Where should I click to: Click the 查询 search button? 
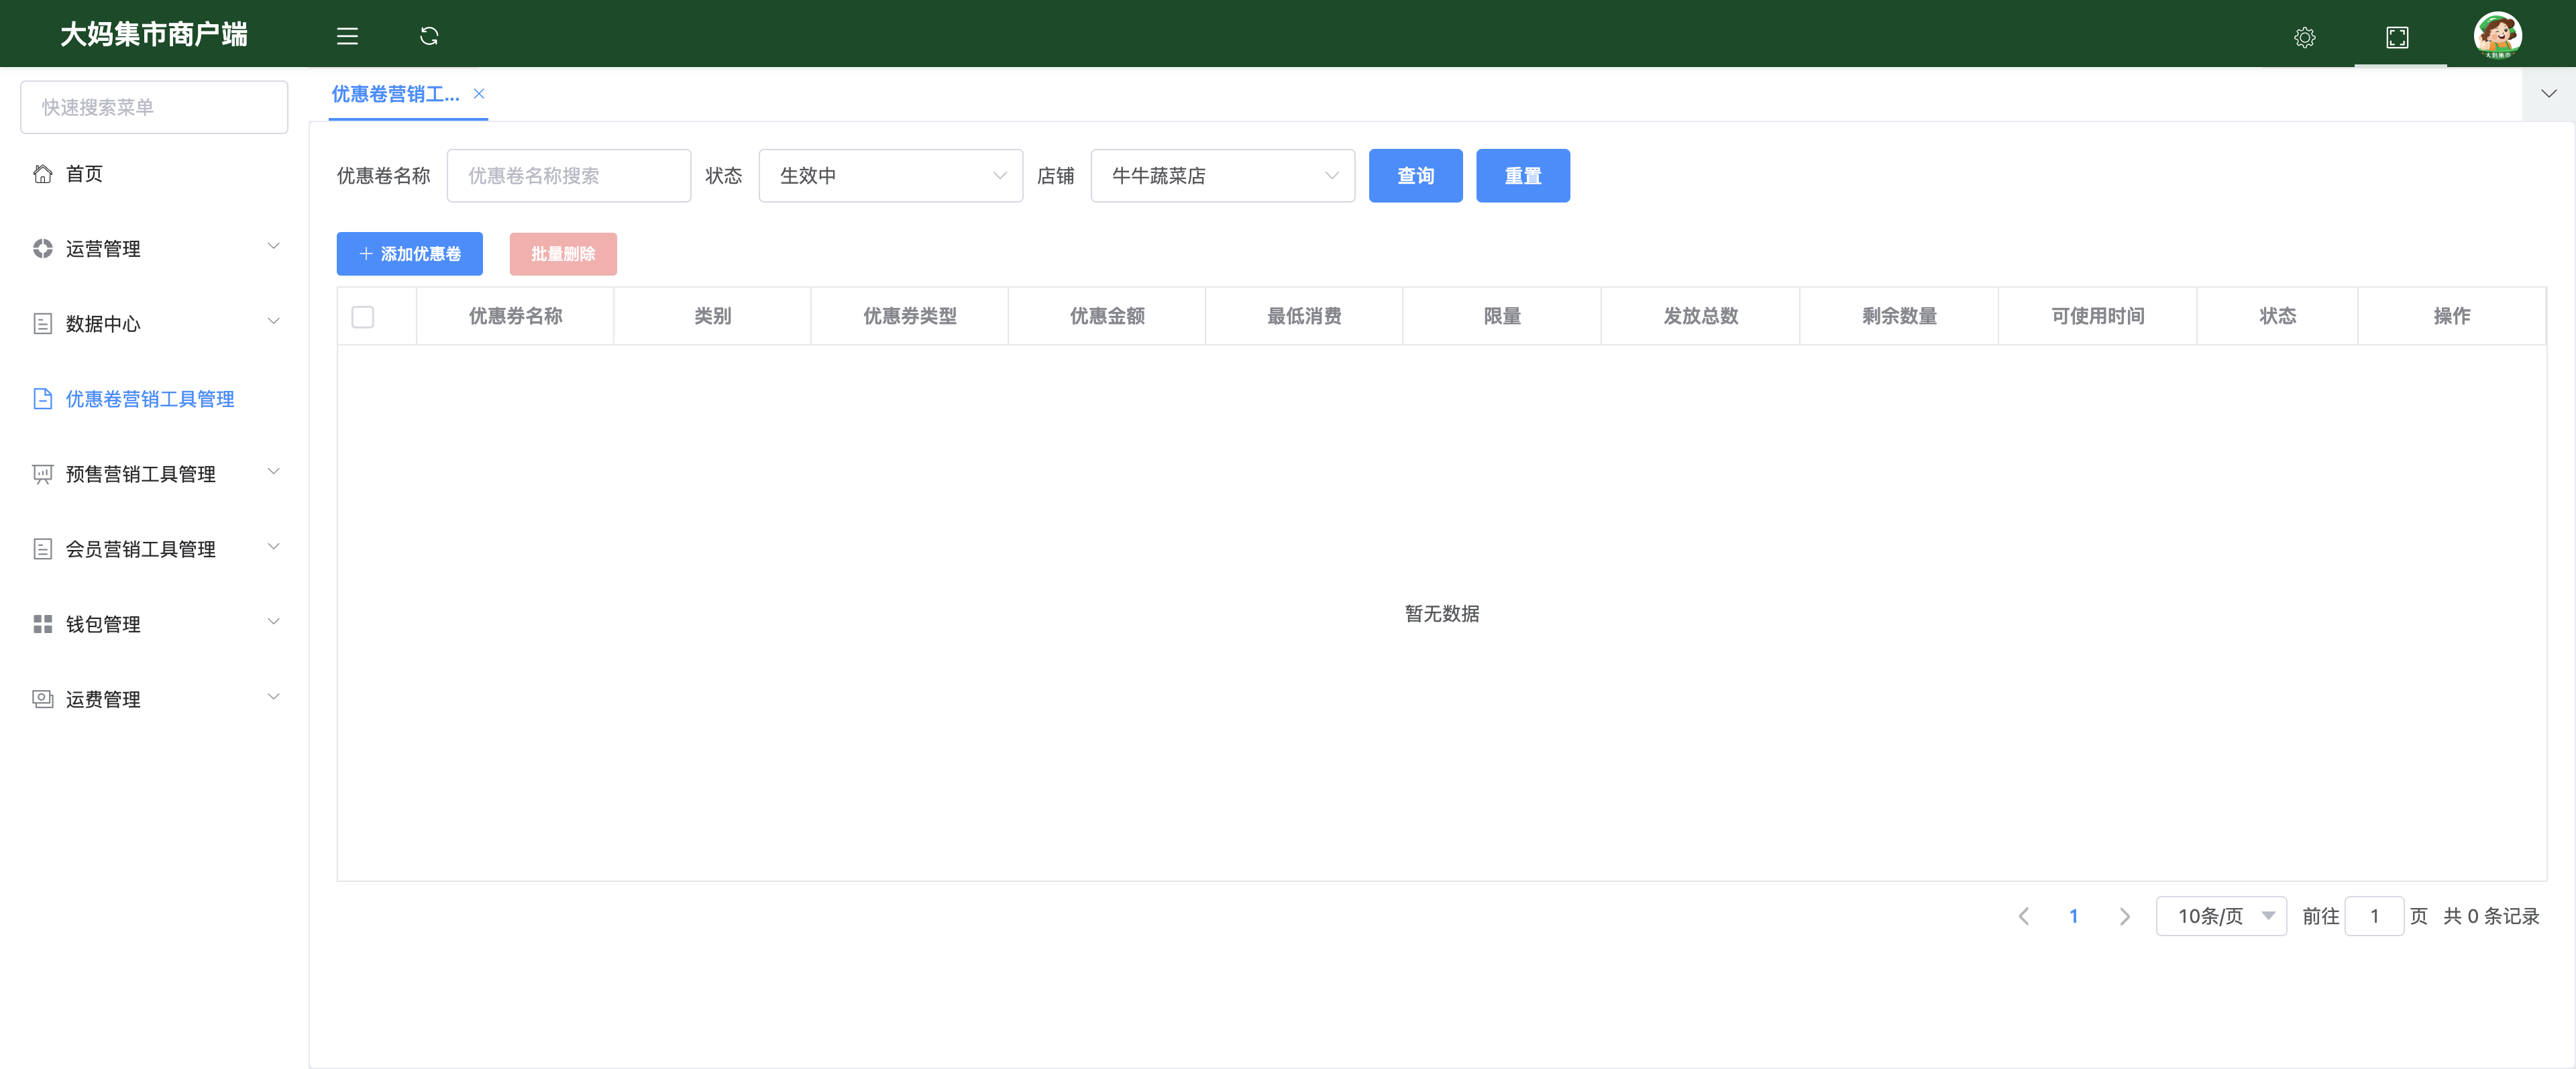1415,176
